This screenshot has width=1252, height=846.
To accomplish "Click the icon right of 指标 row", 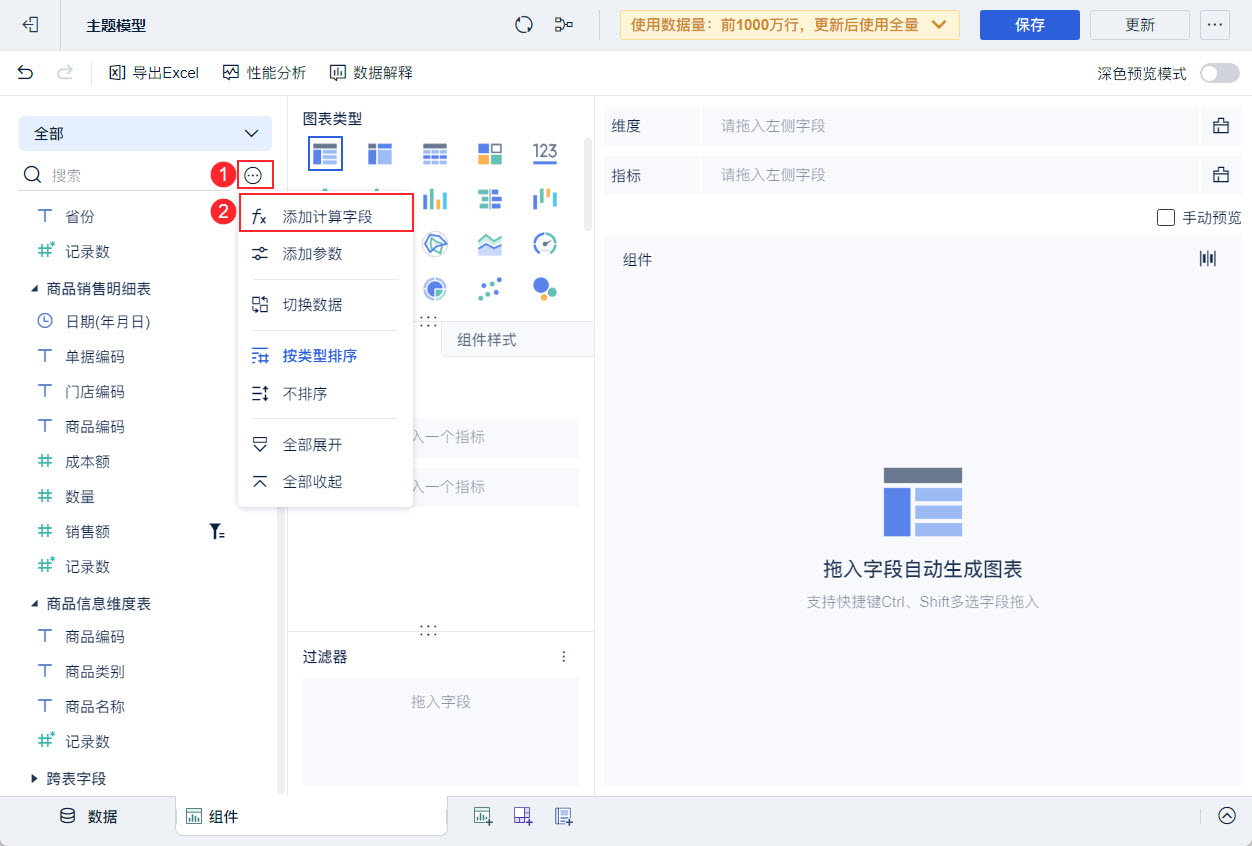I will tap(1221, 175).
